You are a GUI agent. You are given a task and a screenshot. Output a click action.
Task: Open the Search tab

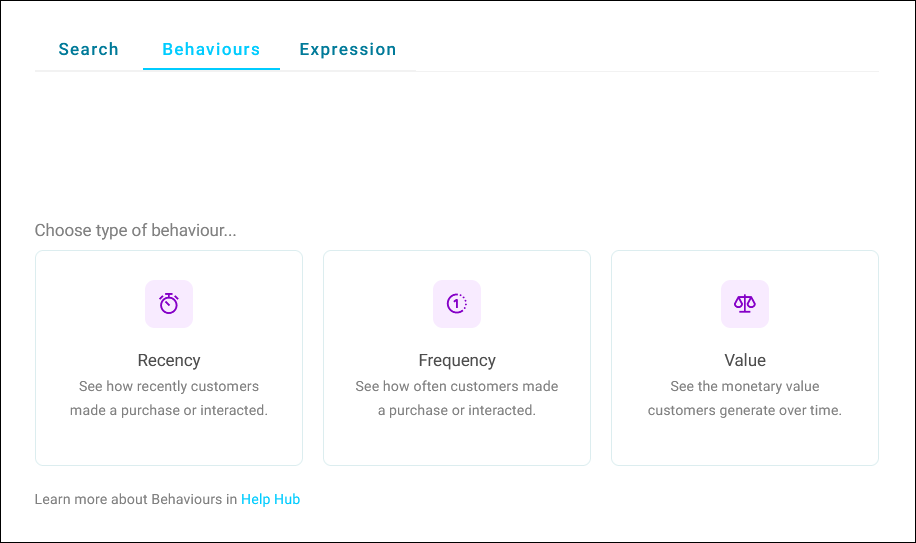tap(89, 50)
